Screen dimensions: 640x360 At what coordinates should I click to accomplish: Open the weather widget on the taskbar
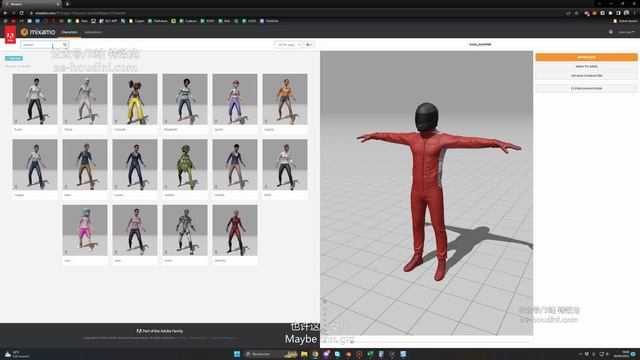(17, 354)
